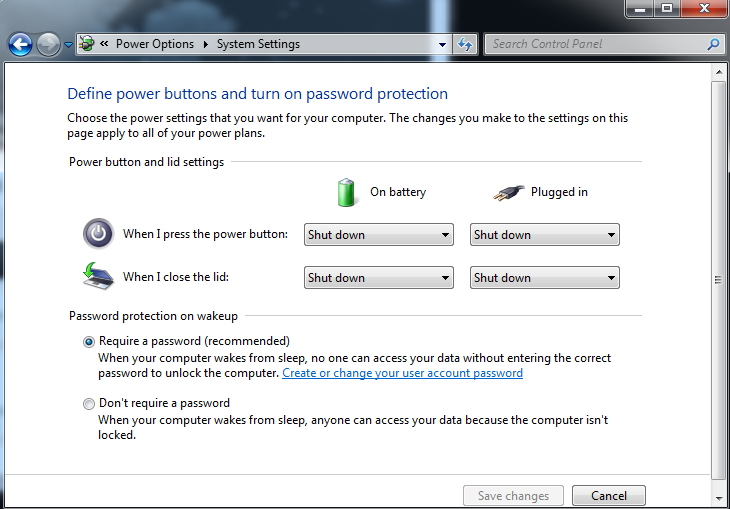Click the laptop lid close icon

[98, 276]
